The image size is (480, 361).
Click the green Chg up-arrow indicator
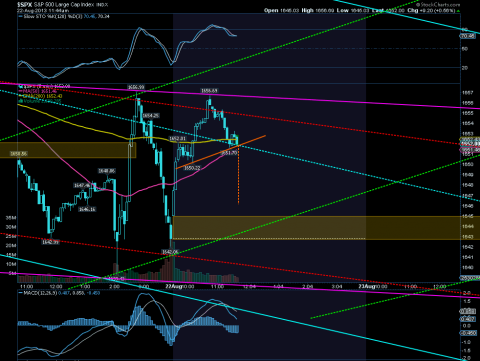tap(459, 11)
